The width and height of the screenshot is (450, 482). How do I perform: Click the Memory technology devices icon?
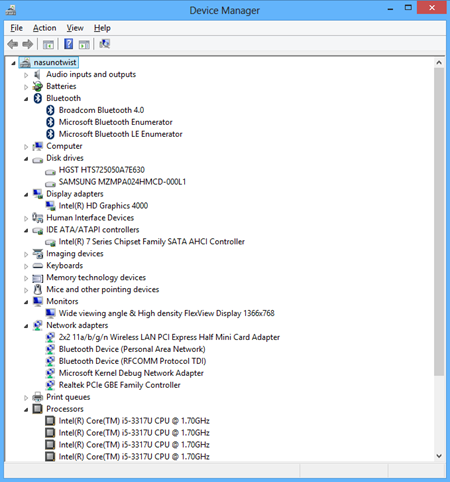[x=38, y=278]
